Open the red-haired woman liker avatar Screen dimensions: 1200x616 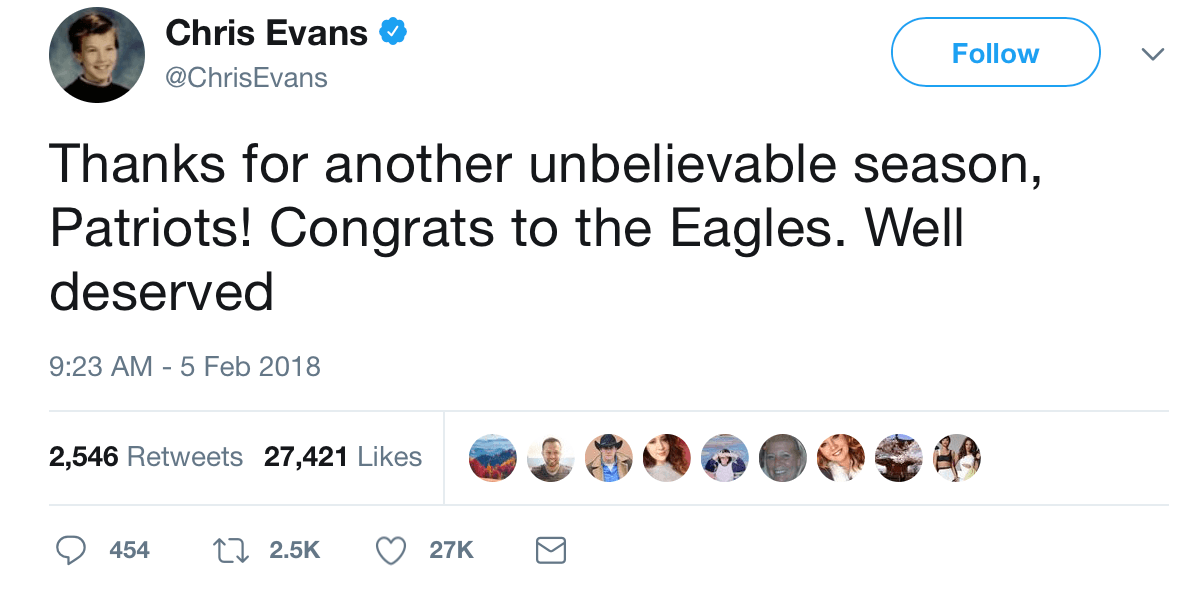click(x=667, y=458)
